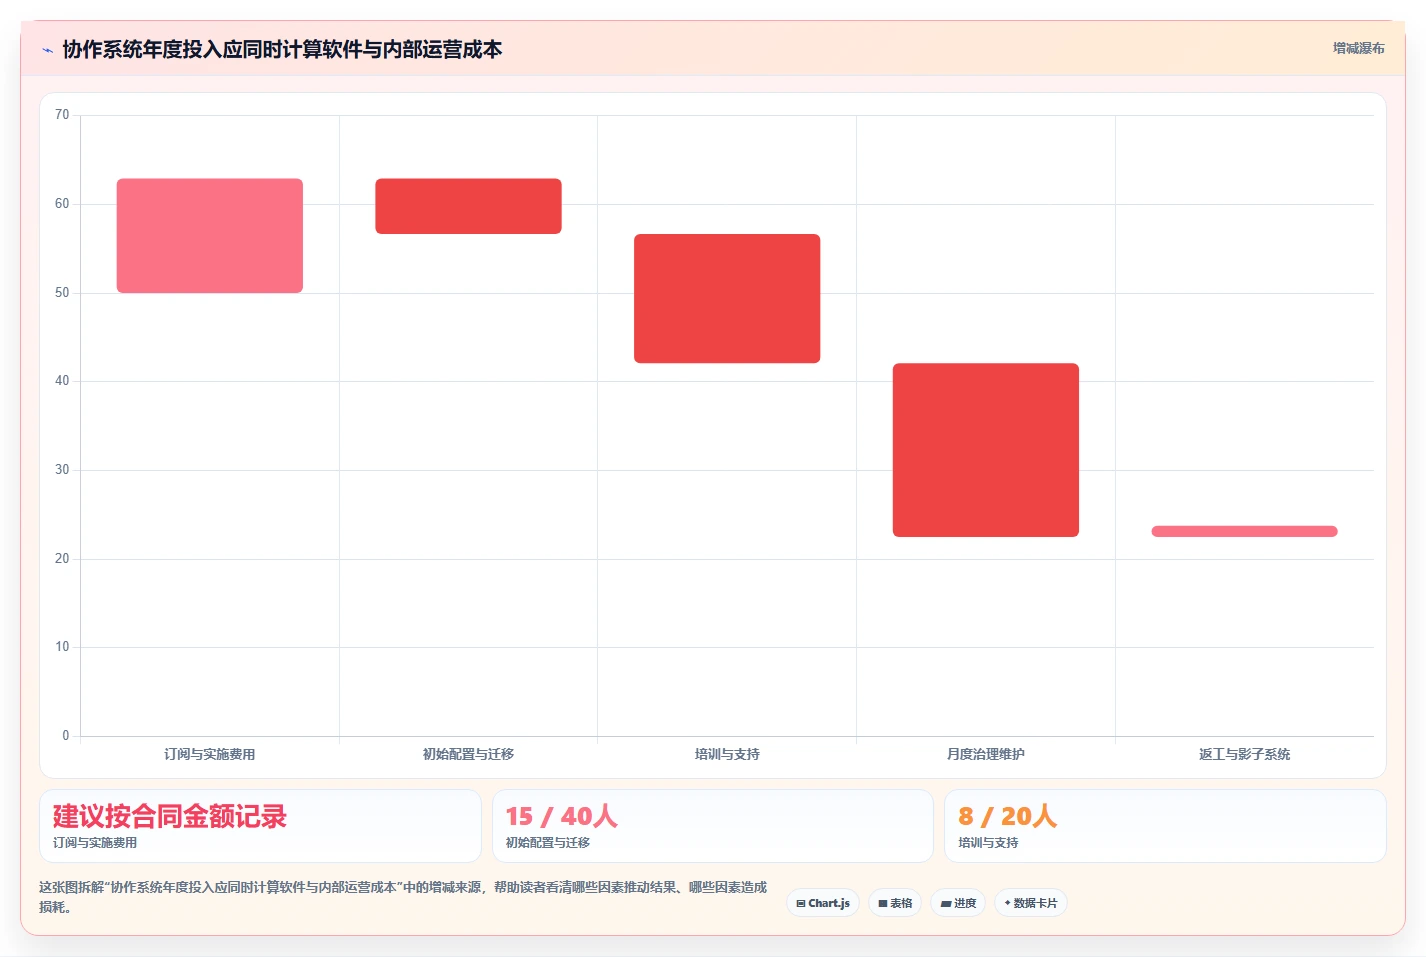Click the 月度治理维护 waterfall bar

pos(986,450)
